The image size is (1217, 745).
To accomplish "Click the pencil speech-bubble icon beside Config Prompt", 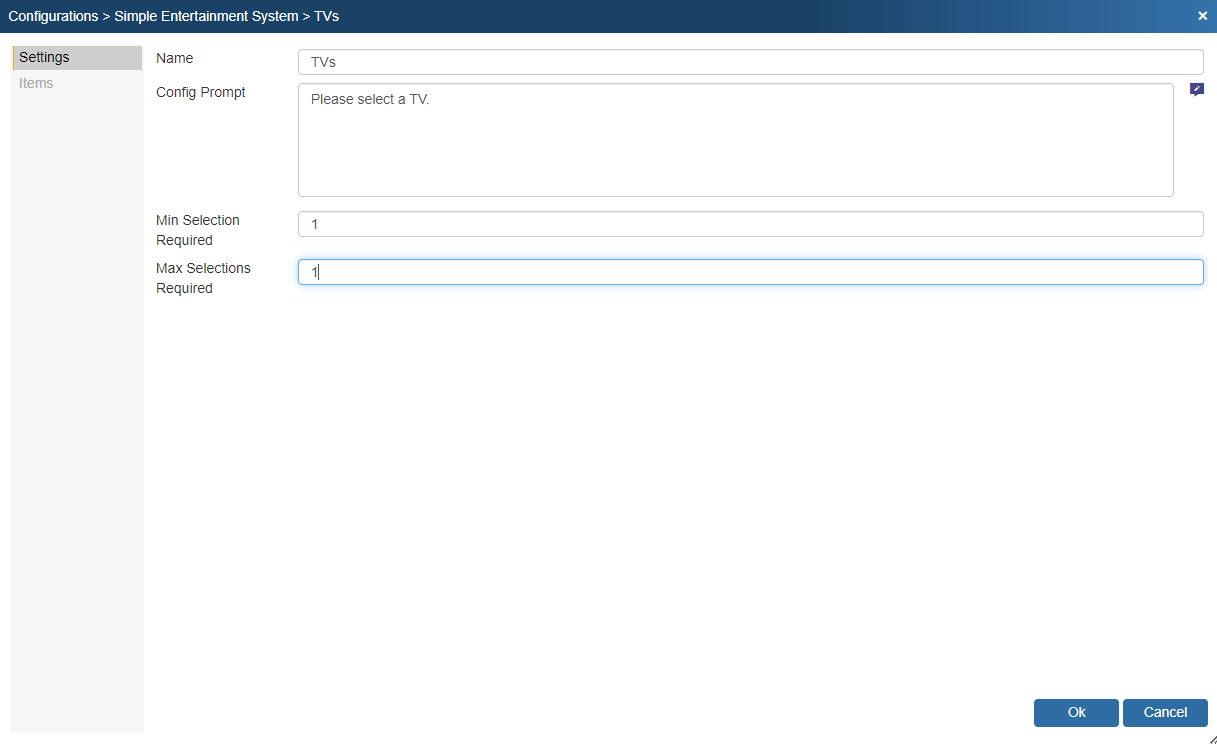I will [1196, 90].
